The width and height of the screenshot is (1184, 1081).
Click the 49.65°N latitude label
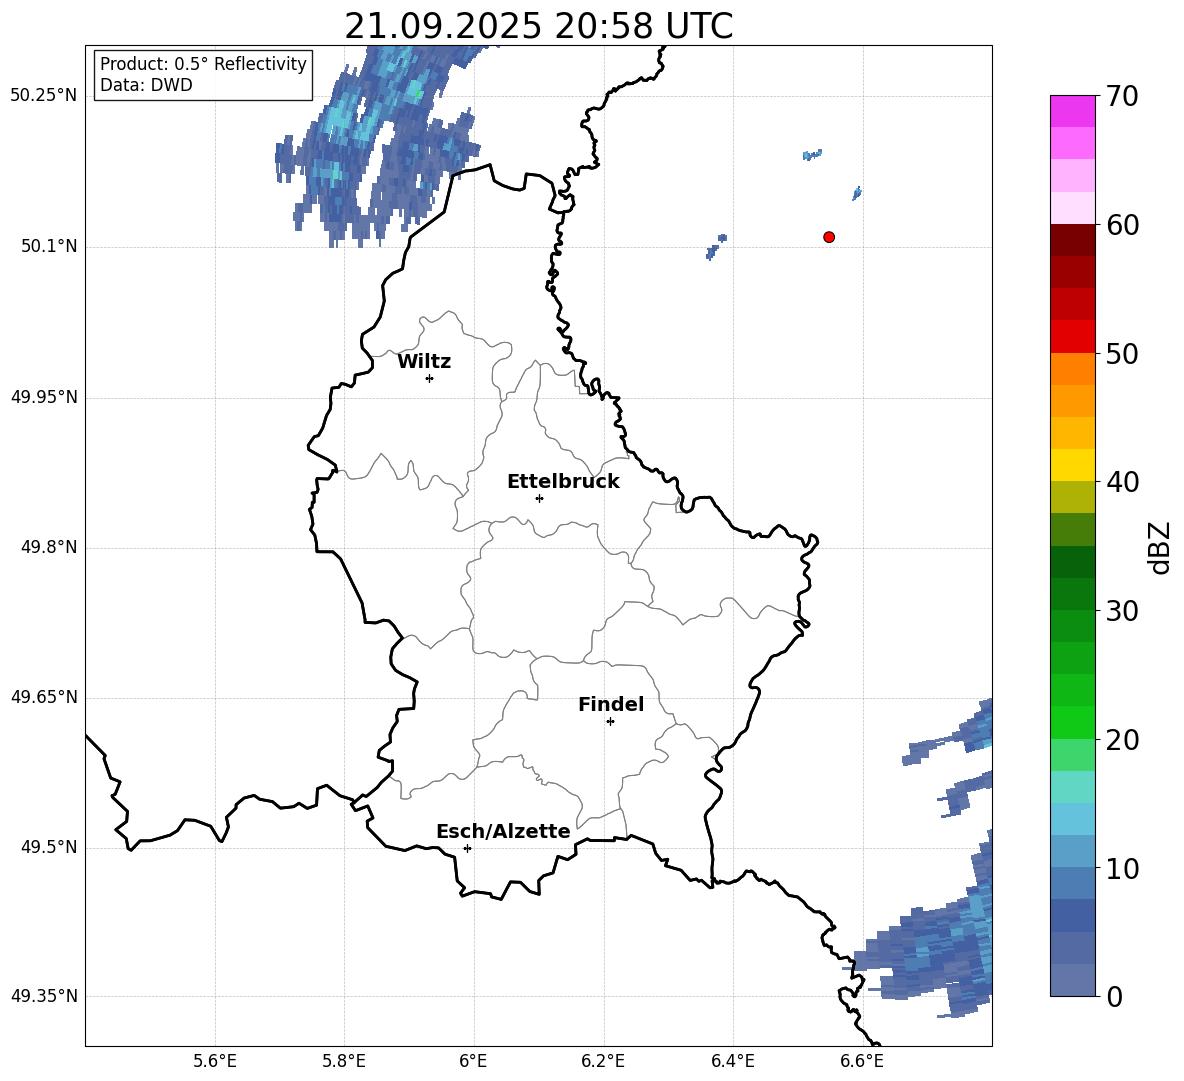[x=44, y=697]
